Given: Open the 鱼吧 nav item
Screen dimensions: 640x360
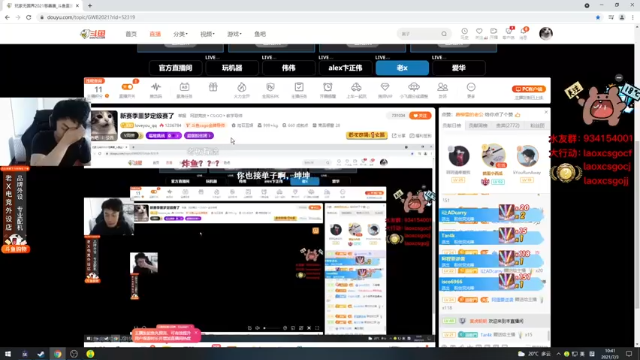Looking at the screenshot, I should (260, 34).
